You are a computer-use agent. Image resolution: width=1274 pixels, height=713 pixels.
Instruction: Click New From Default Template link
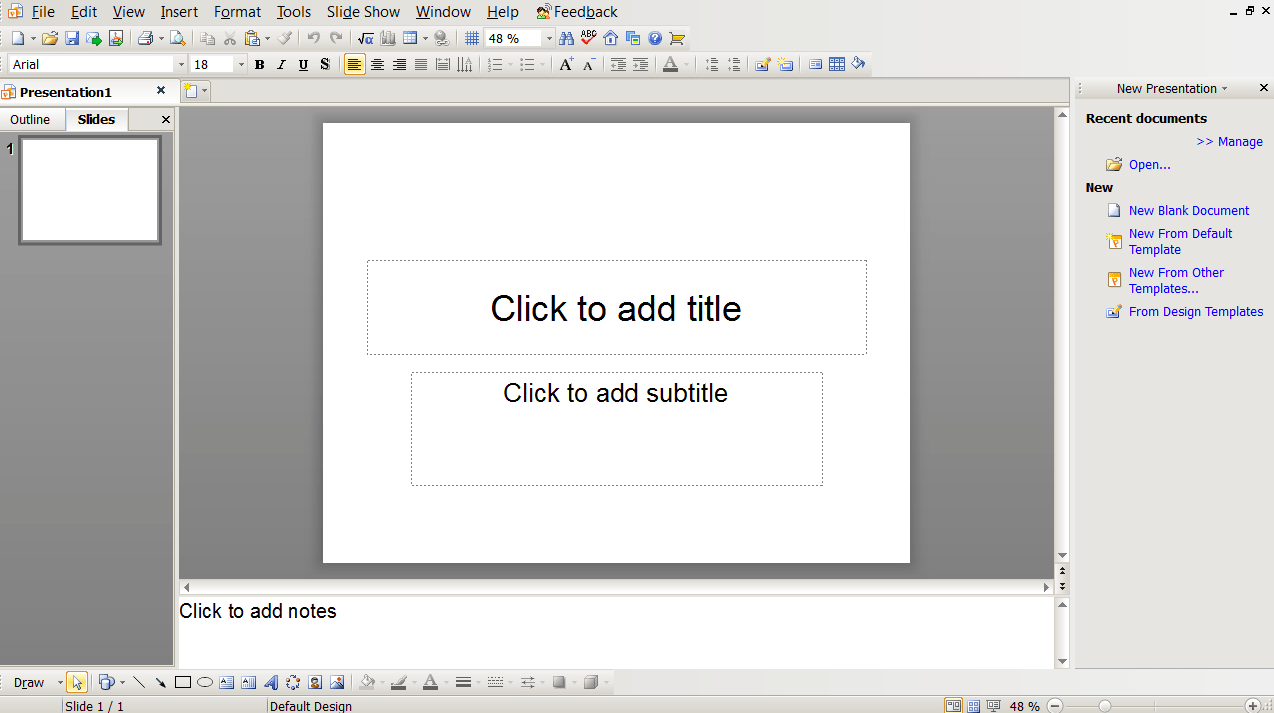[1180, 242]
